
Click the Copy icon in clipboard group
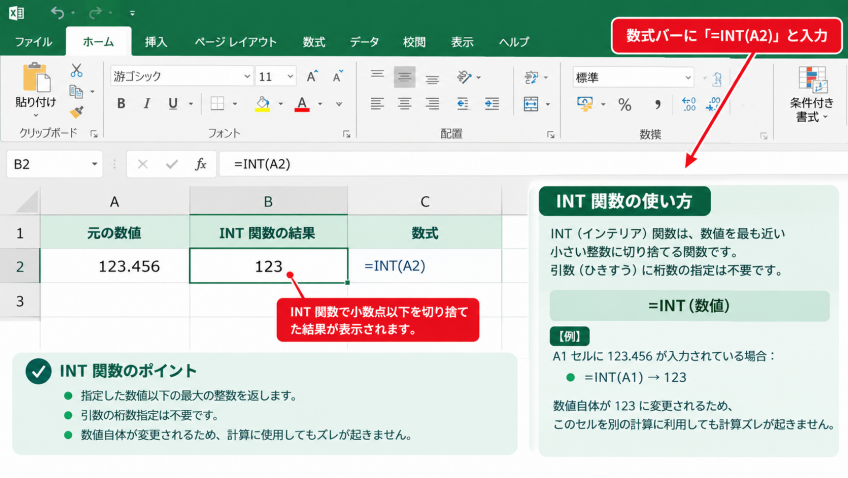coord(76,91)
